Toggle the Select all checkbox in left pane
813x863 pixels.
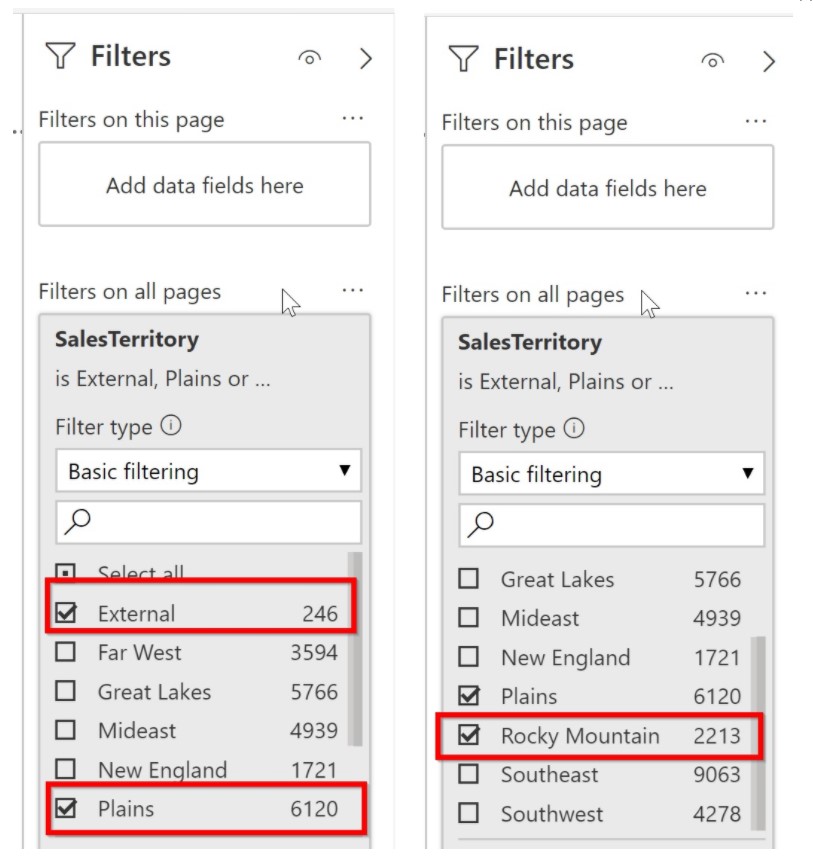66,571
